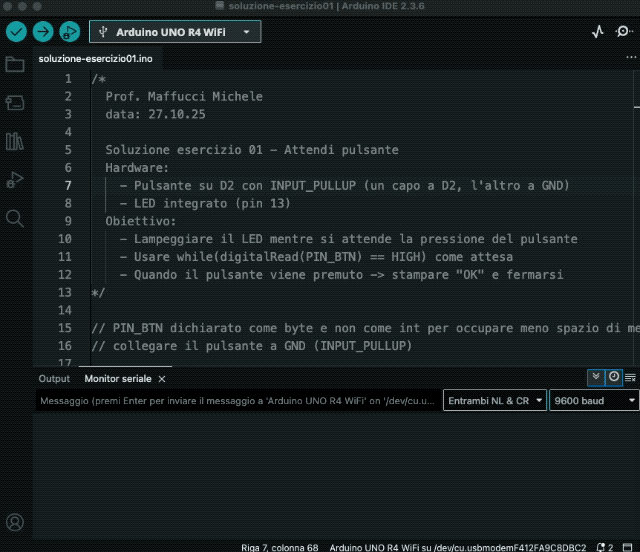Expand the Entrambi NL & CR dropdown

[495, 401]
